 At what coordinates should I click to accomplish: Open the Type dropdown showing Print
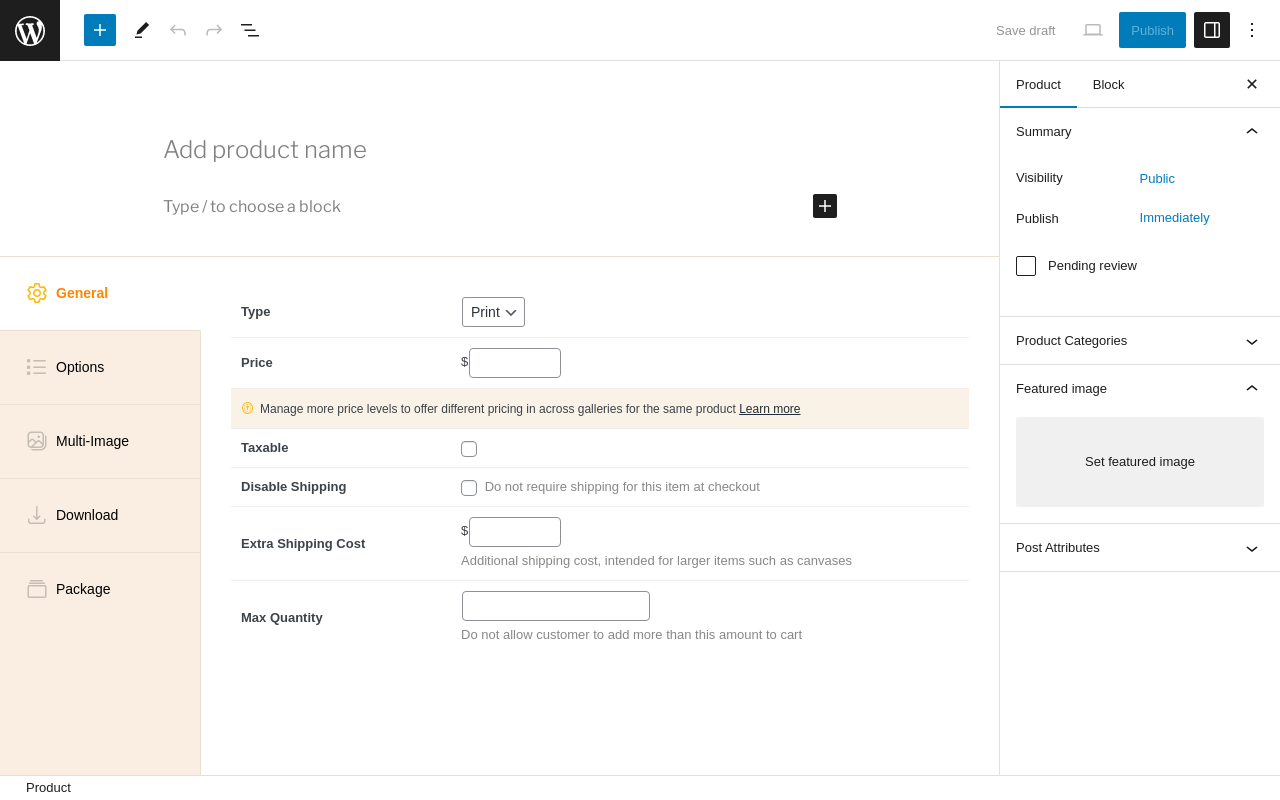493,312
